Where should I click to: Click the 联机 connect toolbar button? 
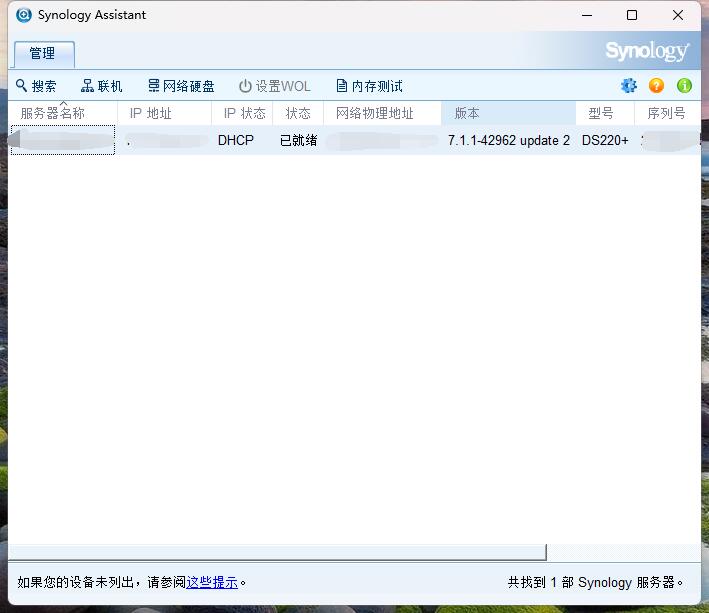click(101, 86)
